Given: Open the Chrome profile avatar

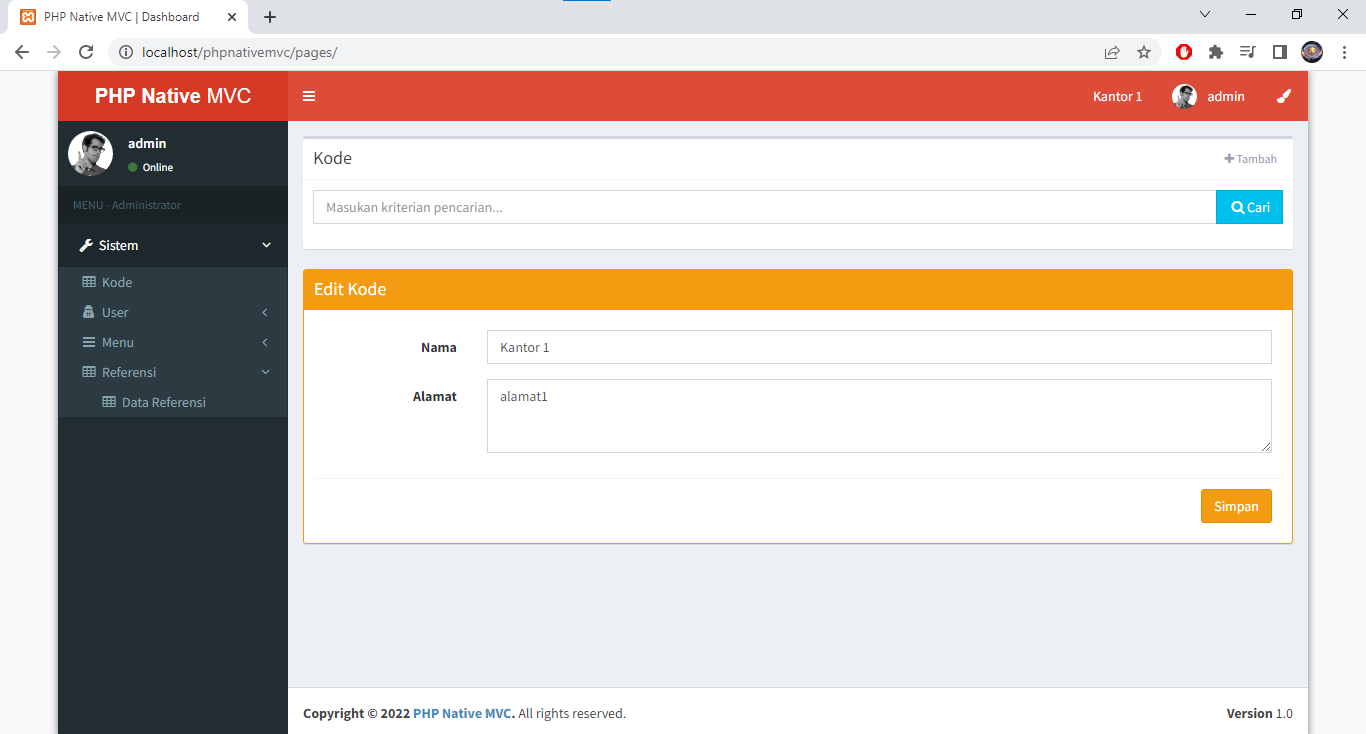Looking at the screenshot, I should (x=1312, y=52).
